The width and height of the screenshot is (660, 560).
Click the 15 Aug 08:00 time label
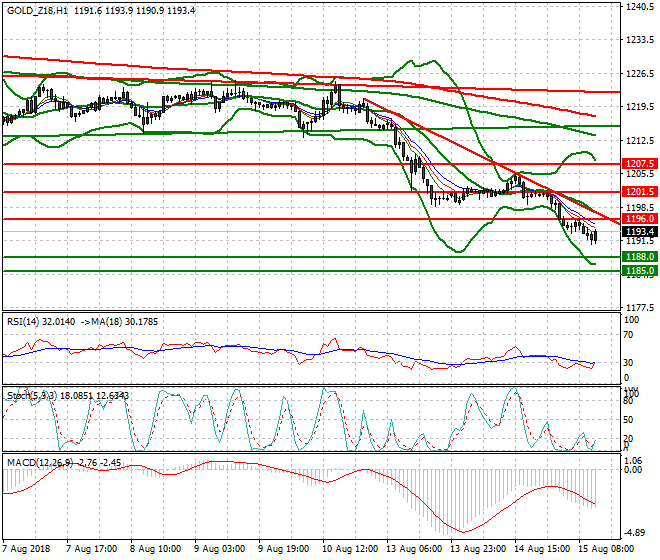click(x=606, y=549)
